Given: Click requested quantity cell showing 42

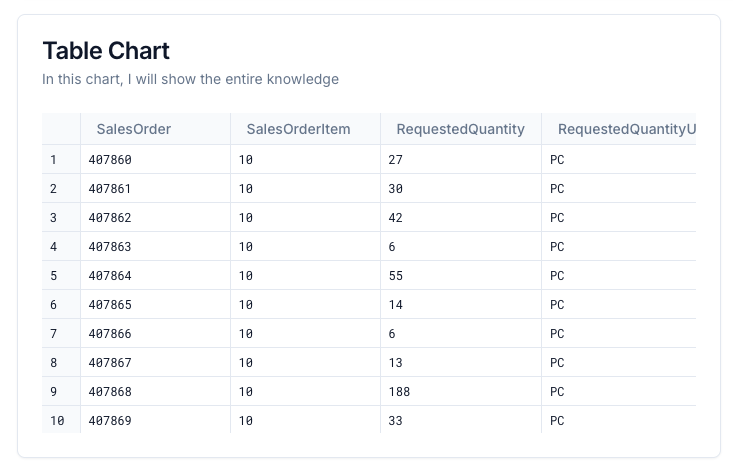Looking at the screenshot, I should click(x=461, y=217).
